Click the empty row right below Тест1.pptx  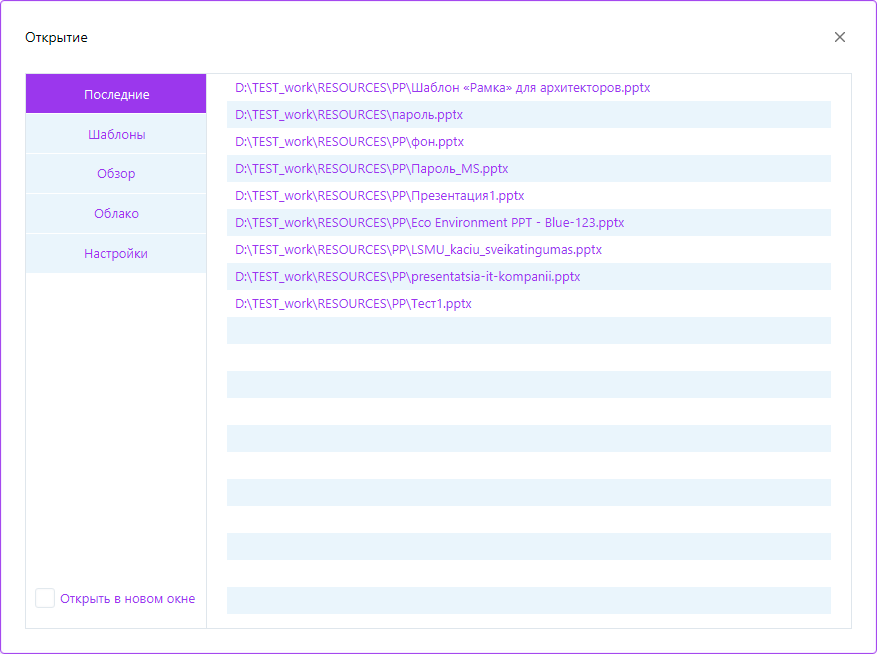(x=528, y=331)
